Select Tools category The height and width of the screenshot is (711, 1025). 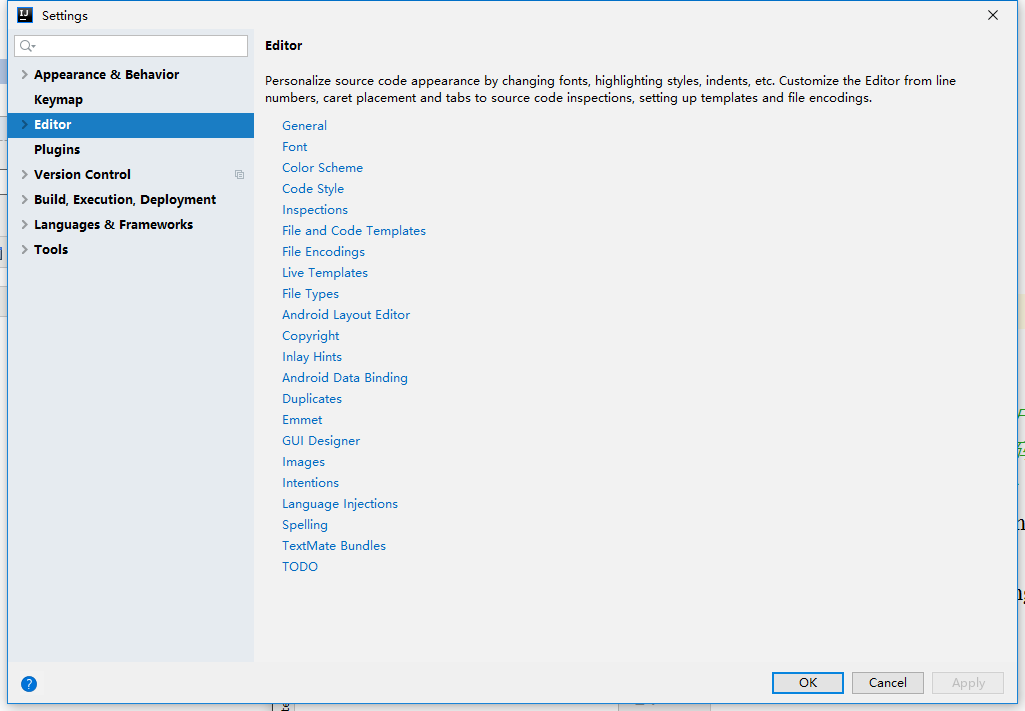click(x=51, y=249)
